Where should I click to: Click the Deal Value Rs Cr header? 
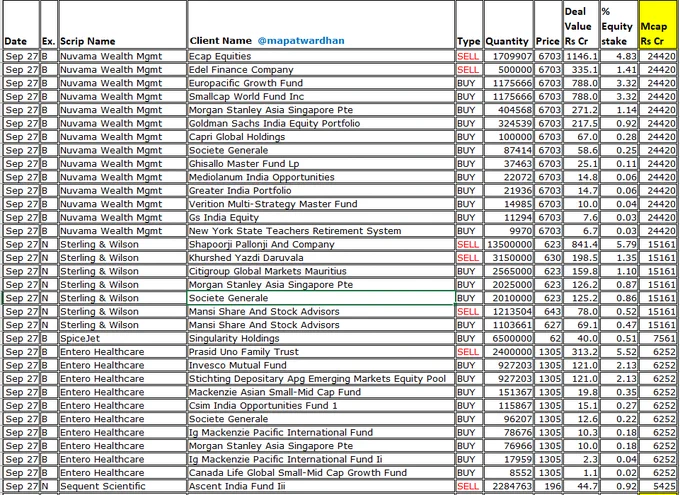[x=582, y=25]
